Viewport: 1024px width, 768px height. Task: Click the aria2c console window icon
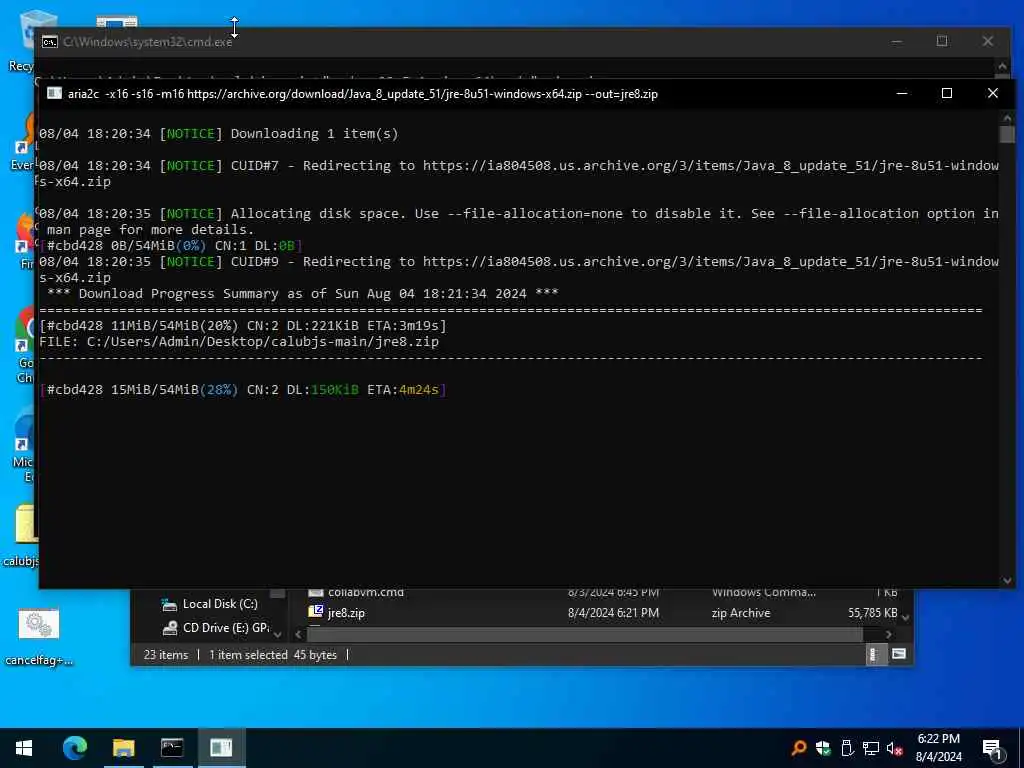coord(55,93)
